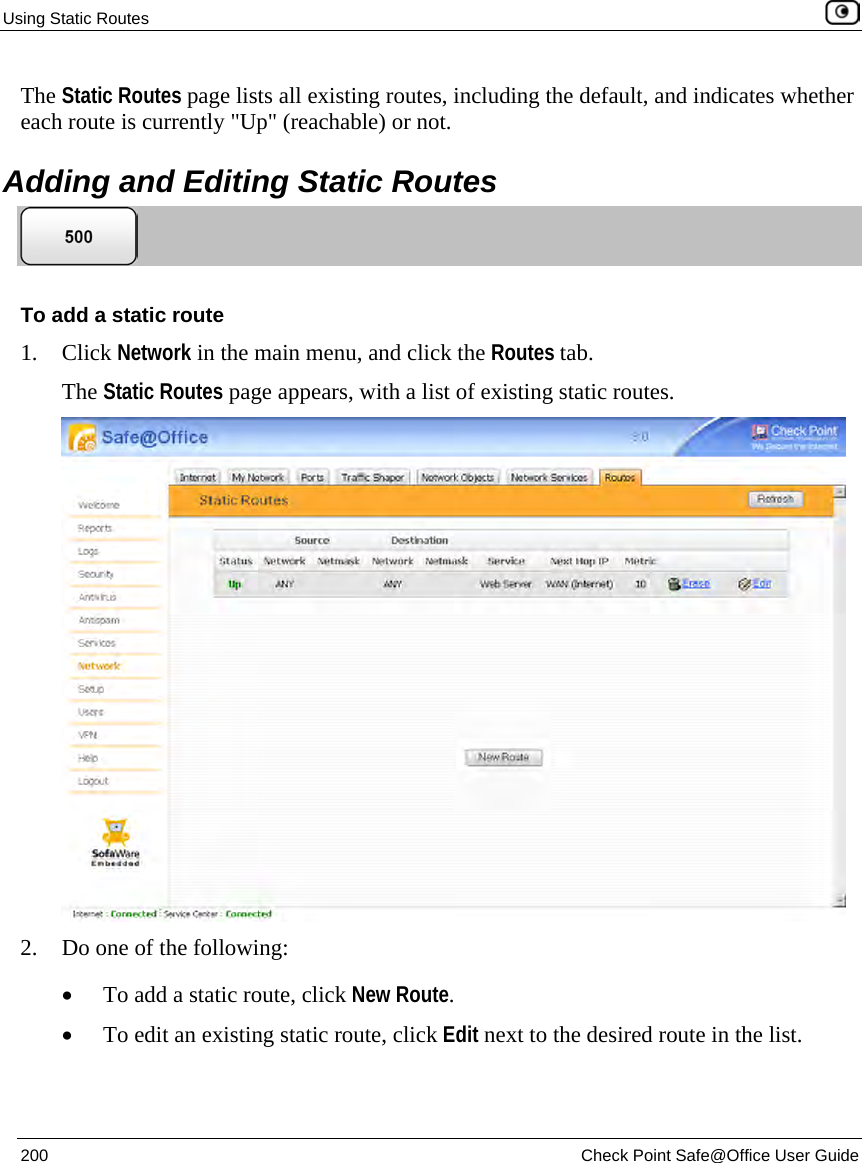Click the Up status of the route

pyautogui.click(x=234, y=584)
